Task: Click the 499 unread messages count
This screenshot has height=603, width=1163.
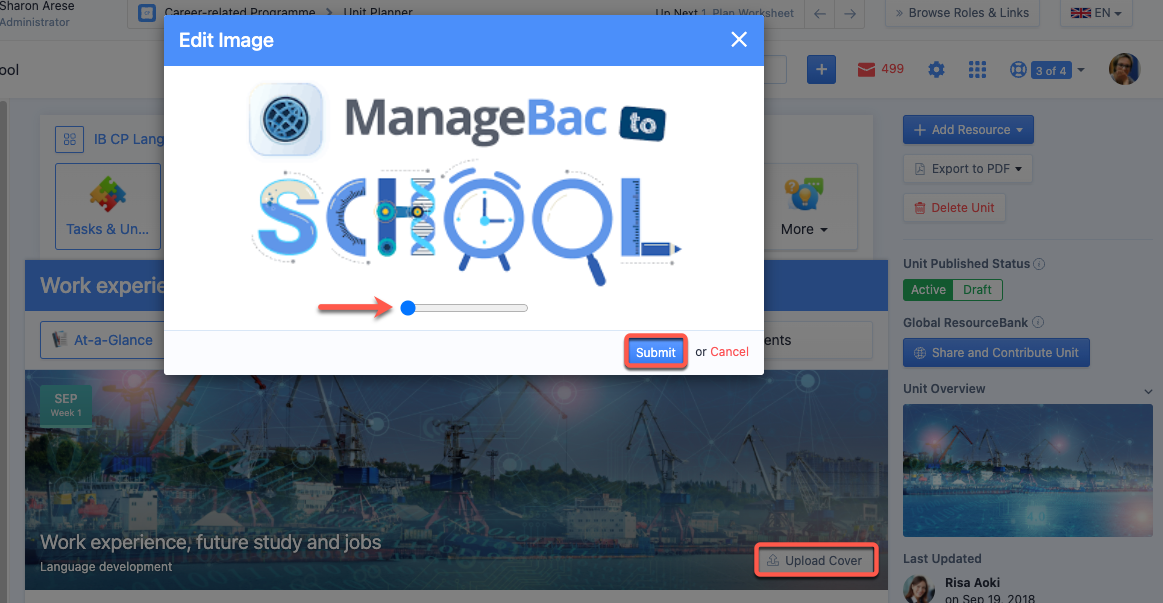Action: pos(893,69)
